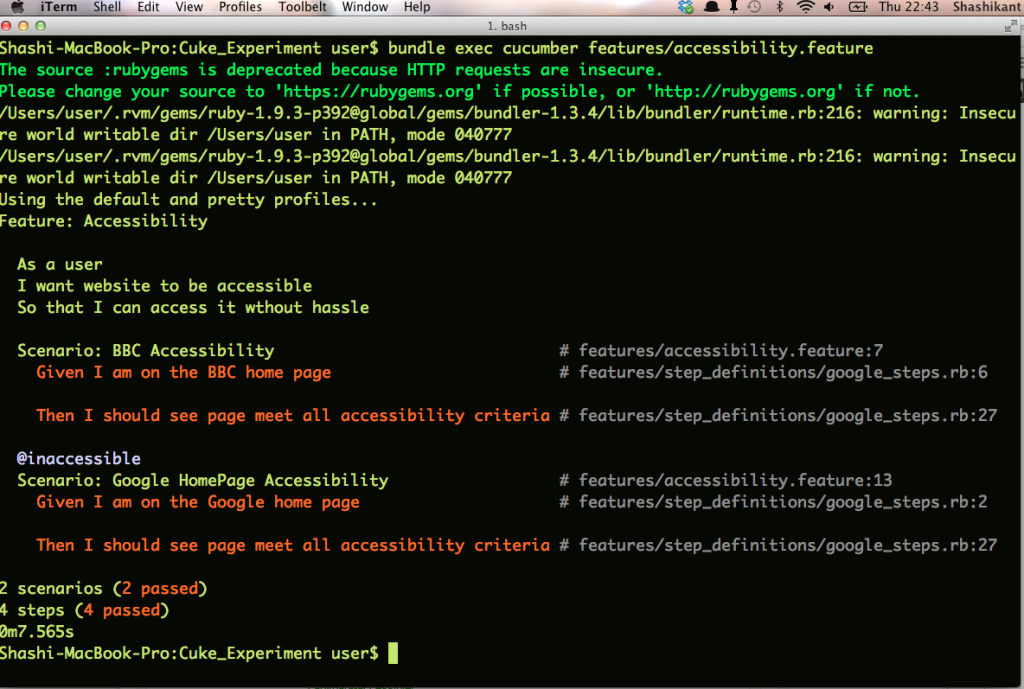
Task: Enter full screen with the window arrows icon
Action: tap(1011, 26)
